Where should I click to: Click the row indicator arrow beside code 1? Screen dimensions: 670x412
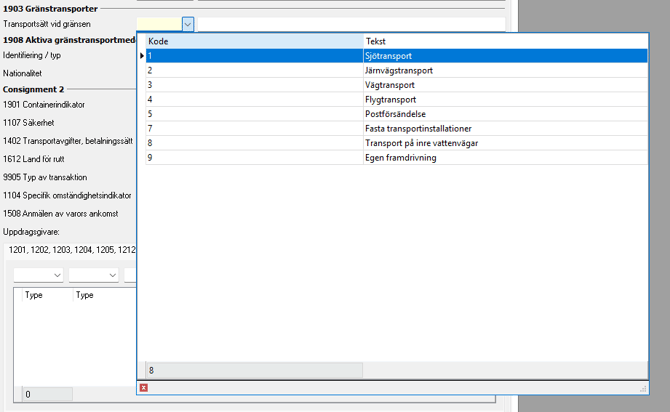(141, 56)
